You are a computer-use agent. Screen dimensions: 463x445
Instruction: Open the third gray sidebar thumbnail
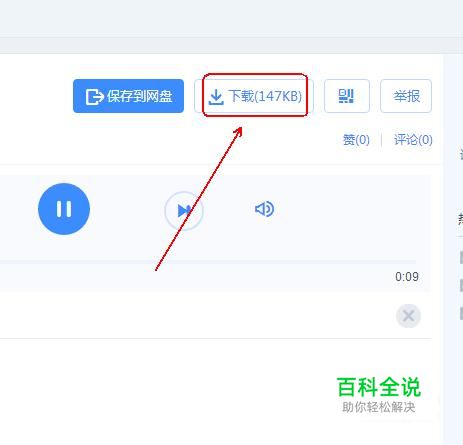[461, 314]
